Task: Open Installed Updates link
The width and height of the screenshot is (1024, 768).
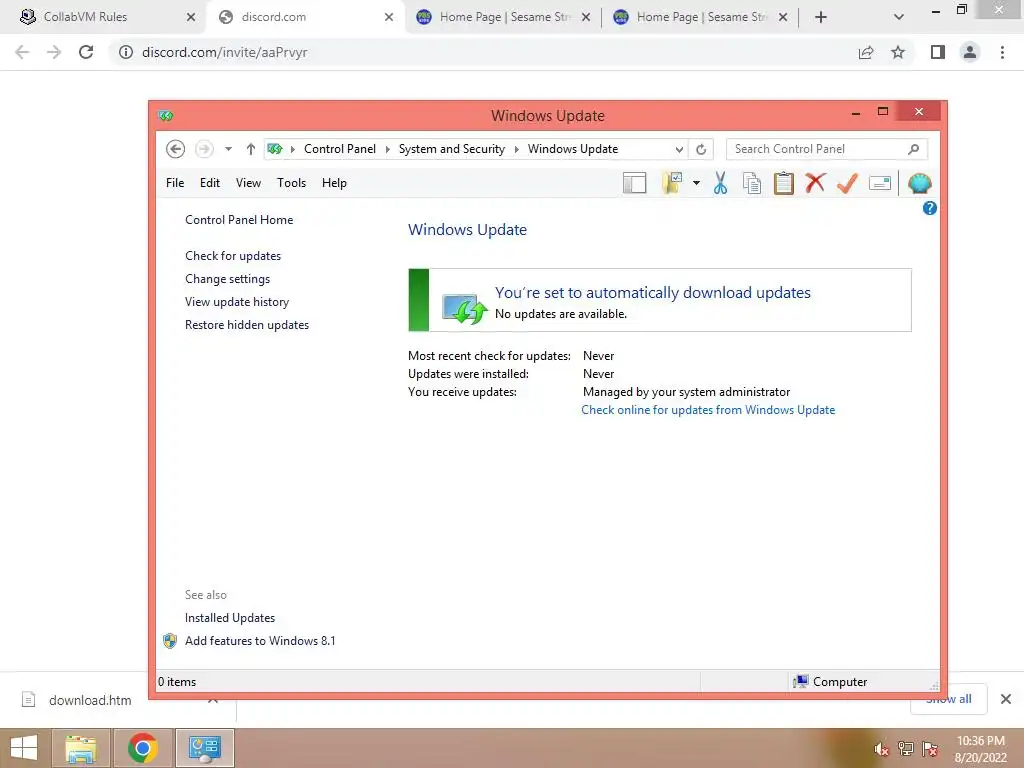Action: pyautogui.click(x=230, y=618)
